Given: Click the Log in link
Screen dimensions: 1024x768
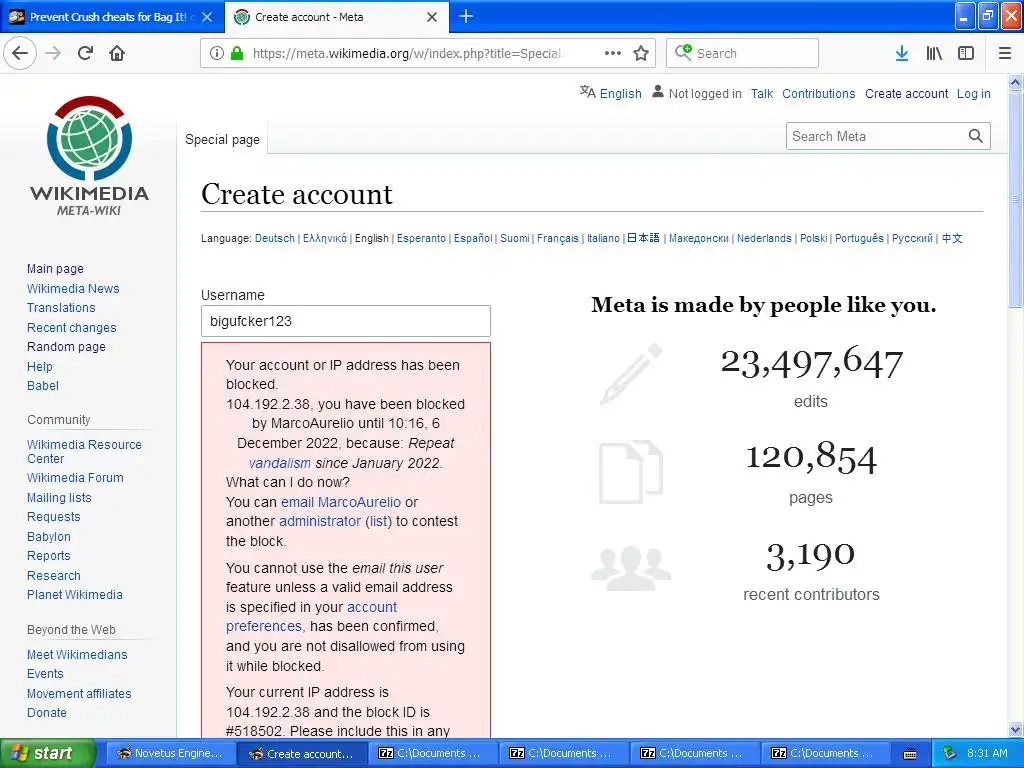Looking at the screenshot, I should click(973, 93).
